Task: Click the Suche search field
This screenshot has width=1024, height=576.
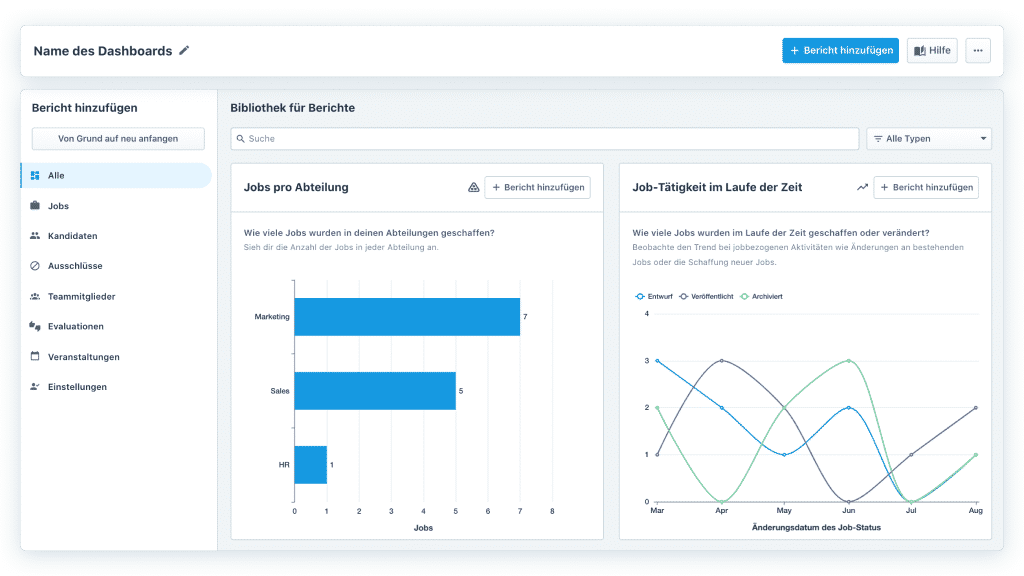Action: tap(545, 139)
